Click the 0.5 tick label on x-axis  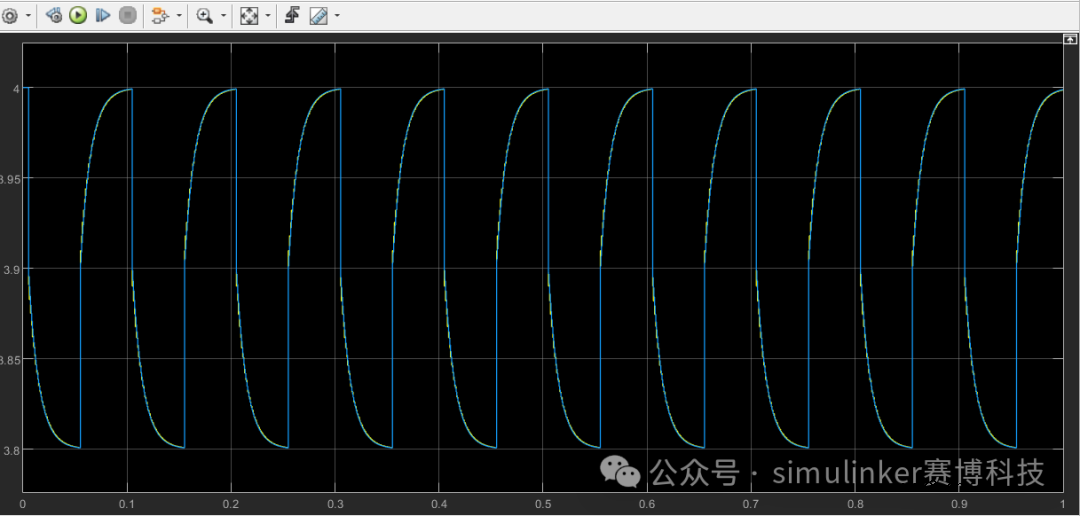(542, 503)
